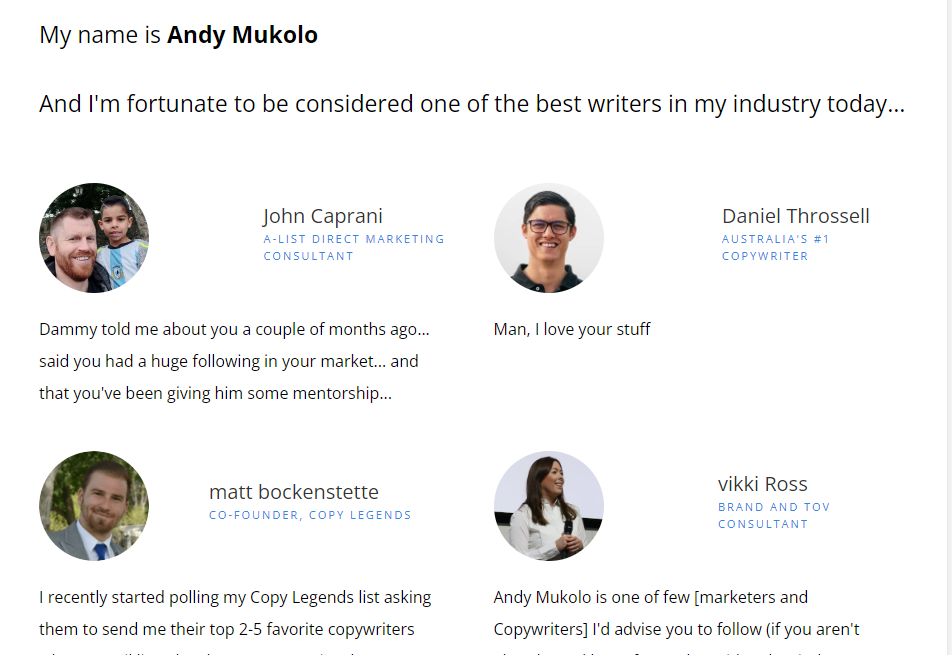
Task: Click the matt bockenstette name heading
Action: (294, 492)
